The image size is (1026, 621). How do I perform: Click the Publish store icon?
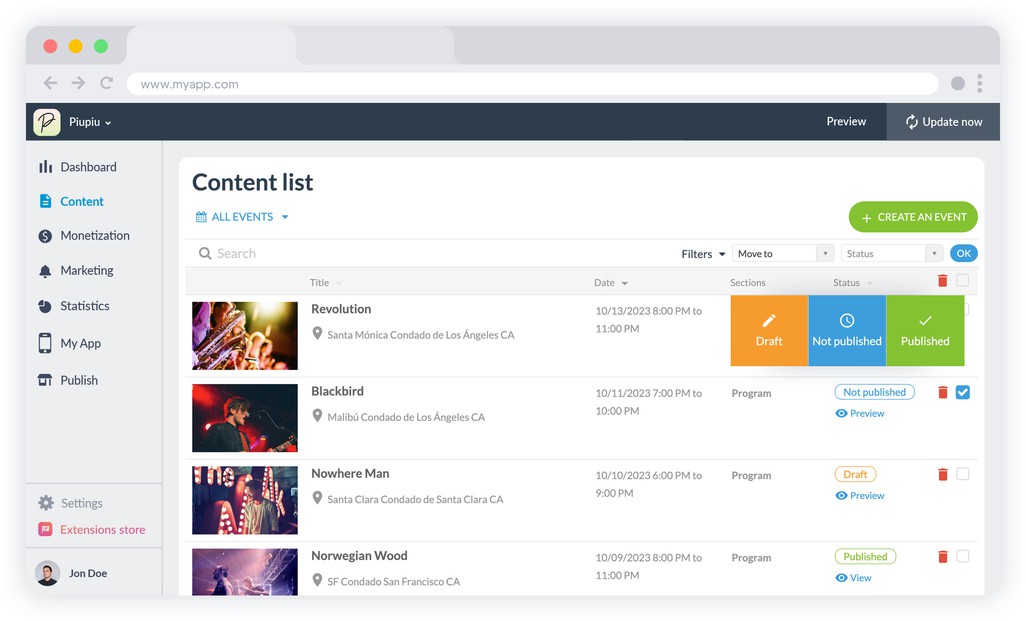click(x=45, y=380)
